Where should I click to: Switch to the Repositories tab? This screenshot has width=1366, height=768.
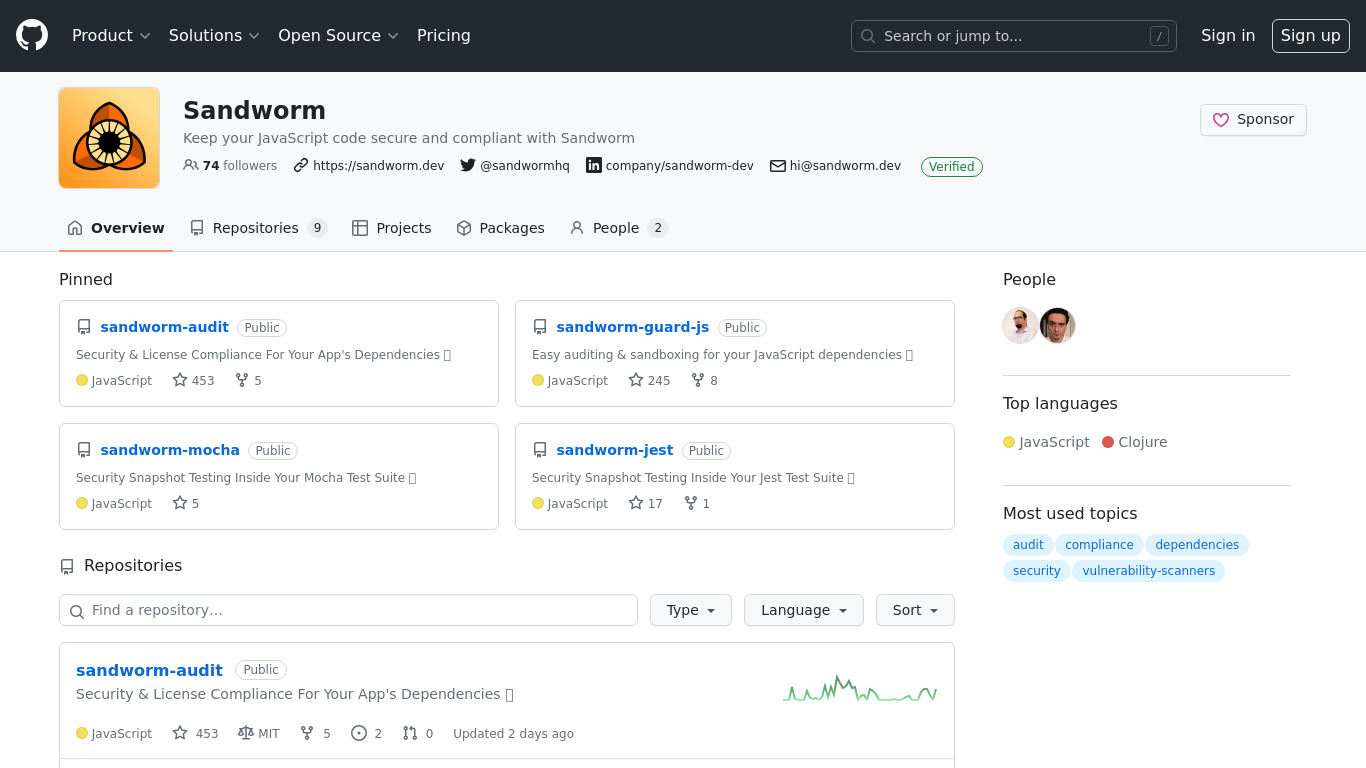click(x=259, y=228)
